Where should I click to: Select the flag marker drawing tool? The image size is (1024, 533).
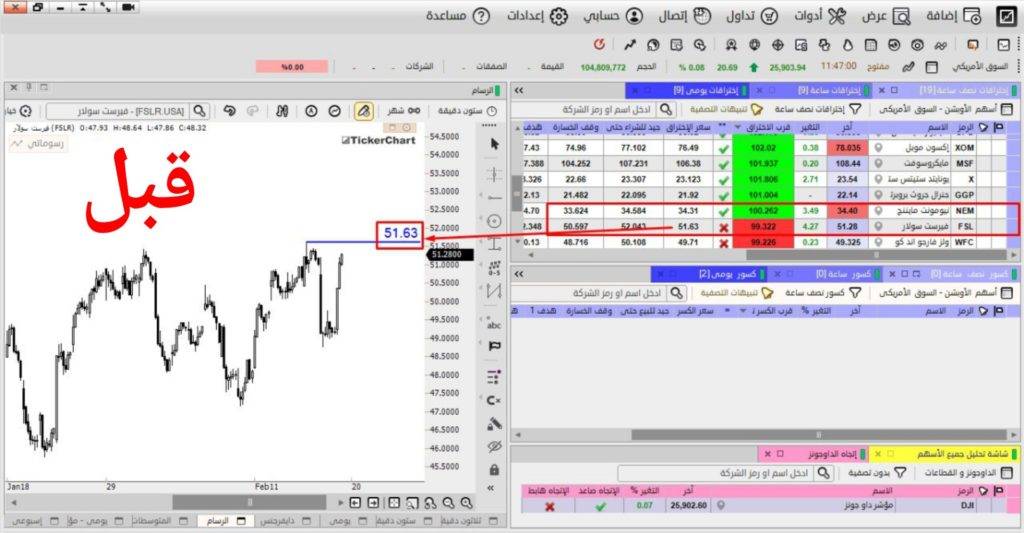coord(494,346)
